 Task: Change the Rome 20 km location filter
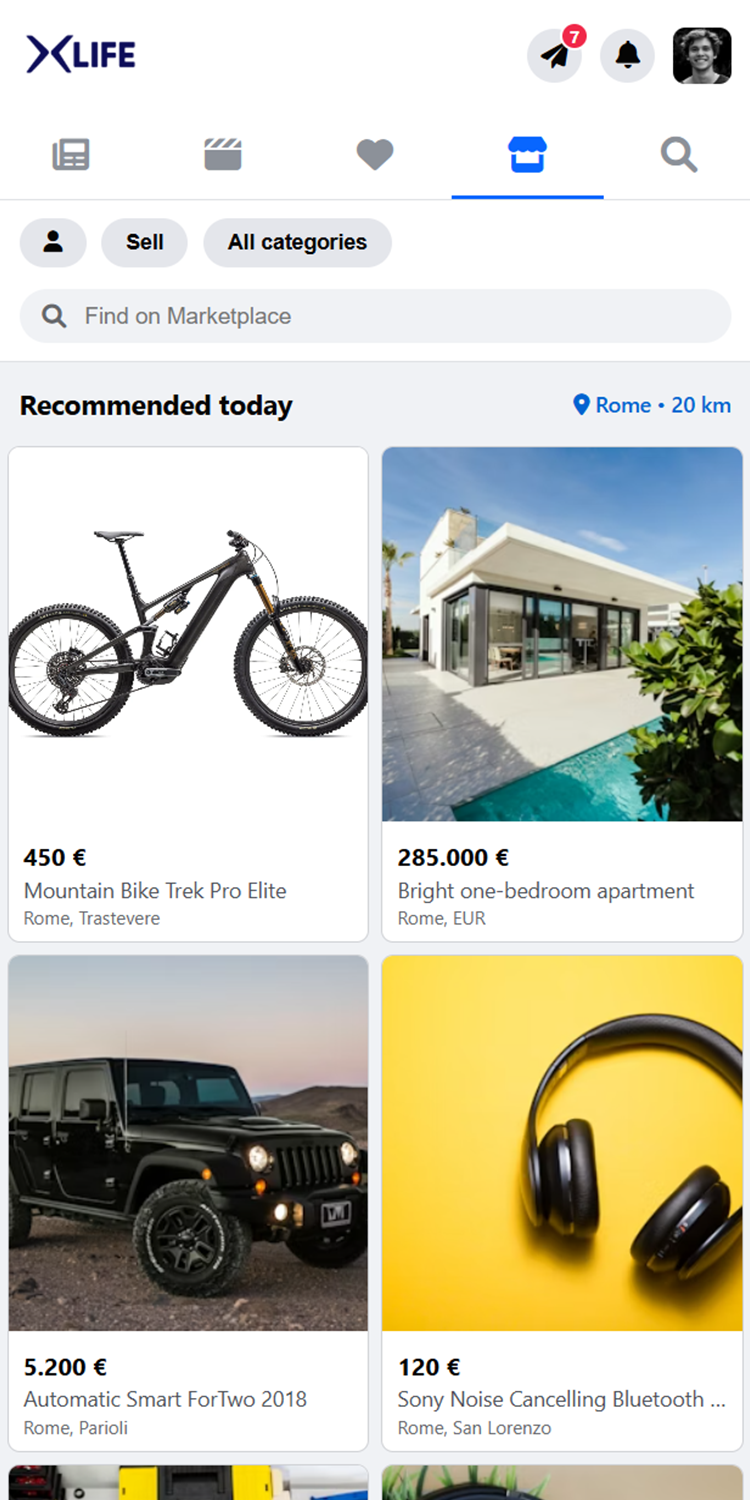(x=652, y=405)
